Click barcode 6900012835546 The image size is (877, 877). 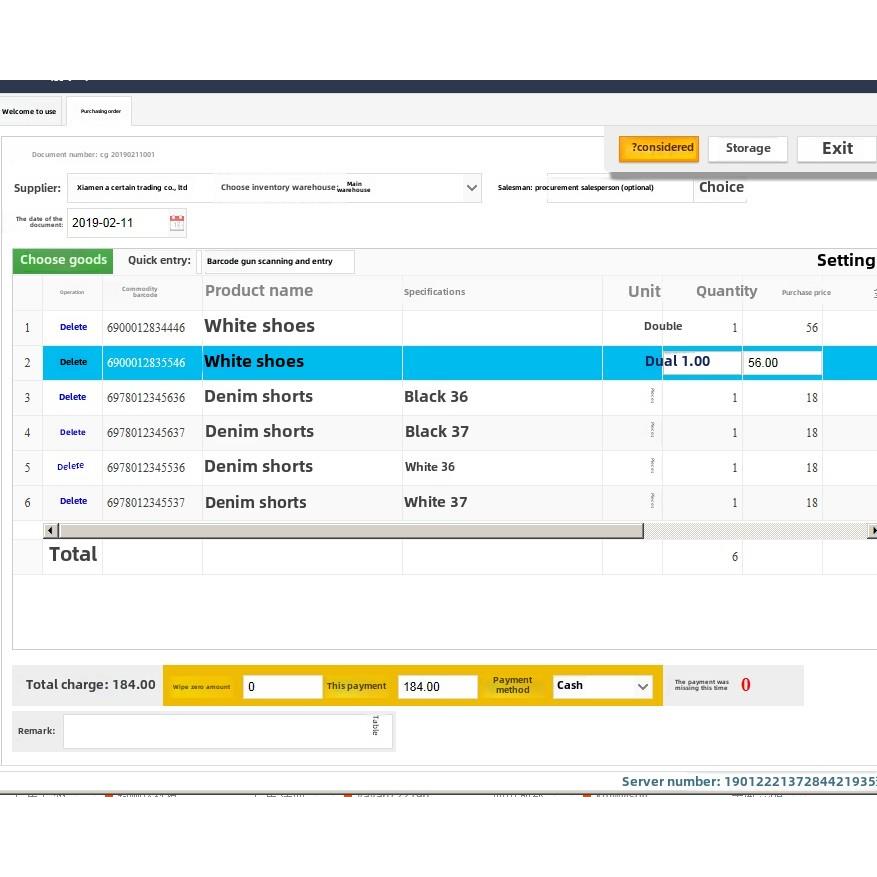pos(146,363)
